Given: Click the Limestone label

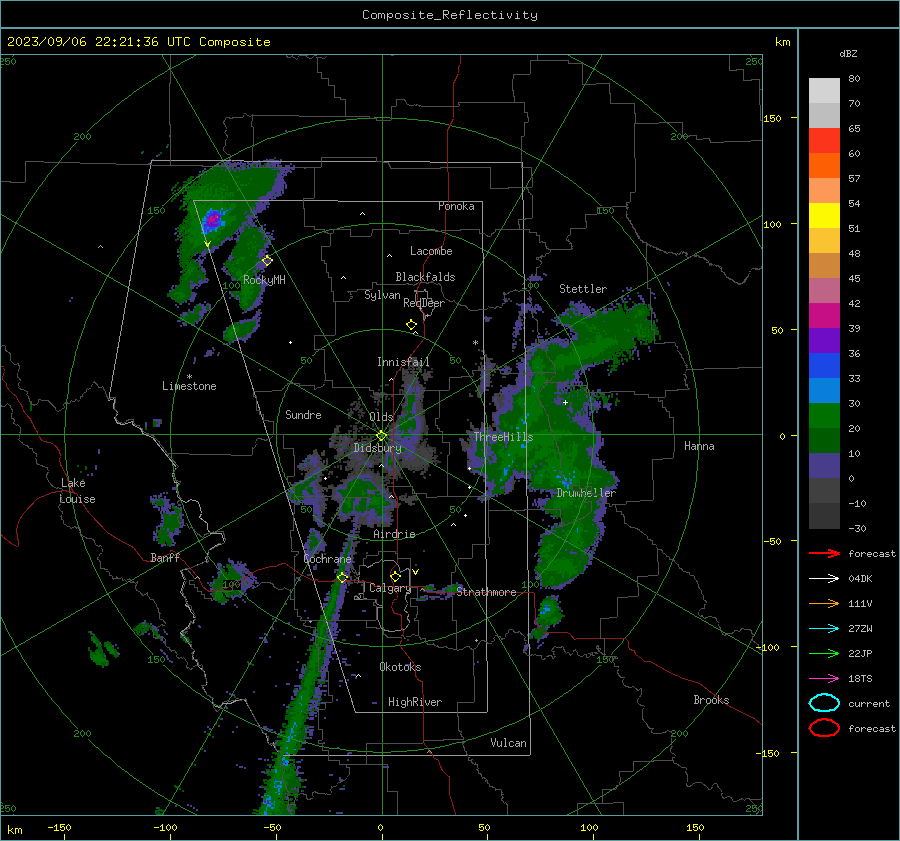Looking at the screenshot, I should (189, 386).
